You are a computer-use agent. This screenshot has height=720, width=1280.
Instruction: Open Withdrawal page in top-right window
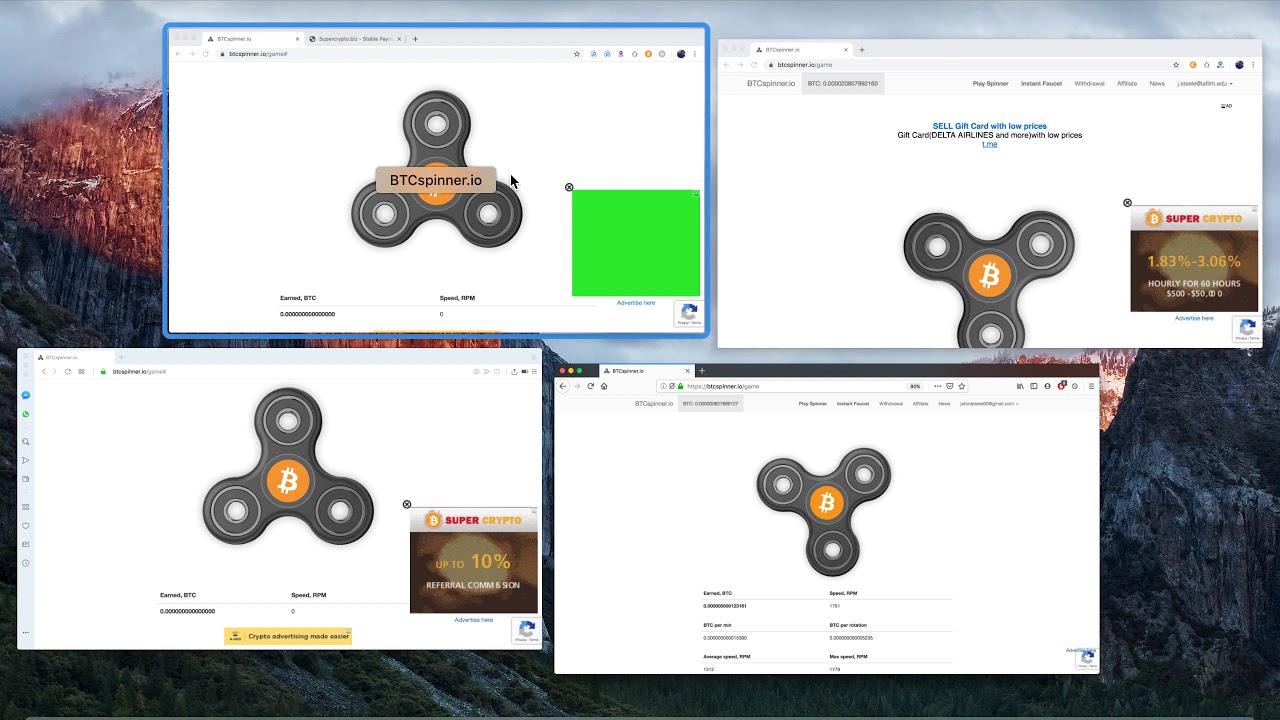[1089, 84]
